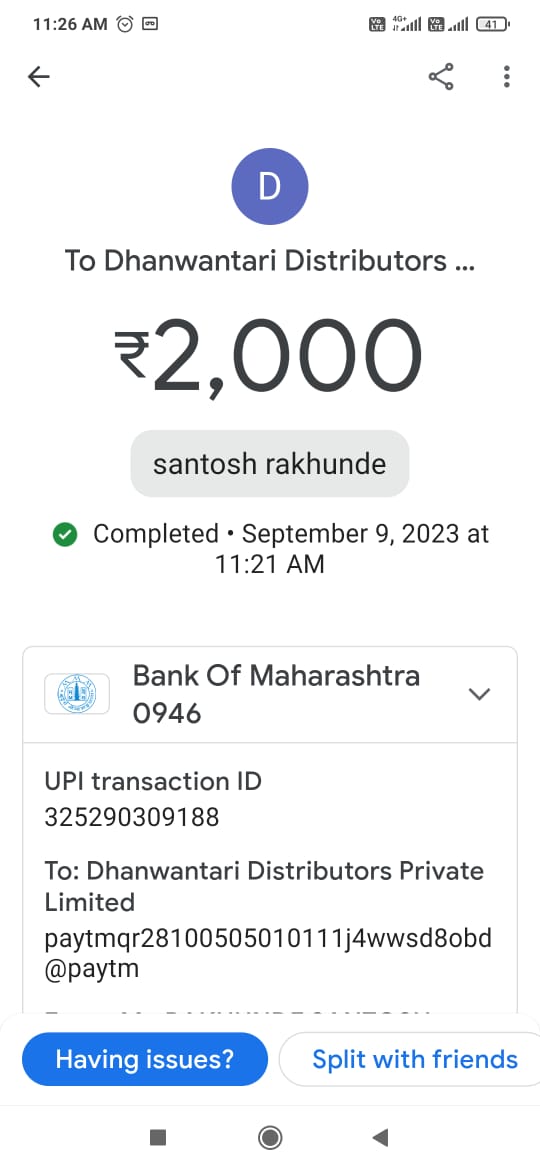Tap the purple D avatar circle
This screenshot has width=540, height=1170.
point(270,186)
